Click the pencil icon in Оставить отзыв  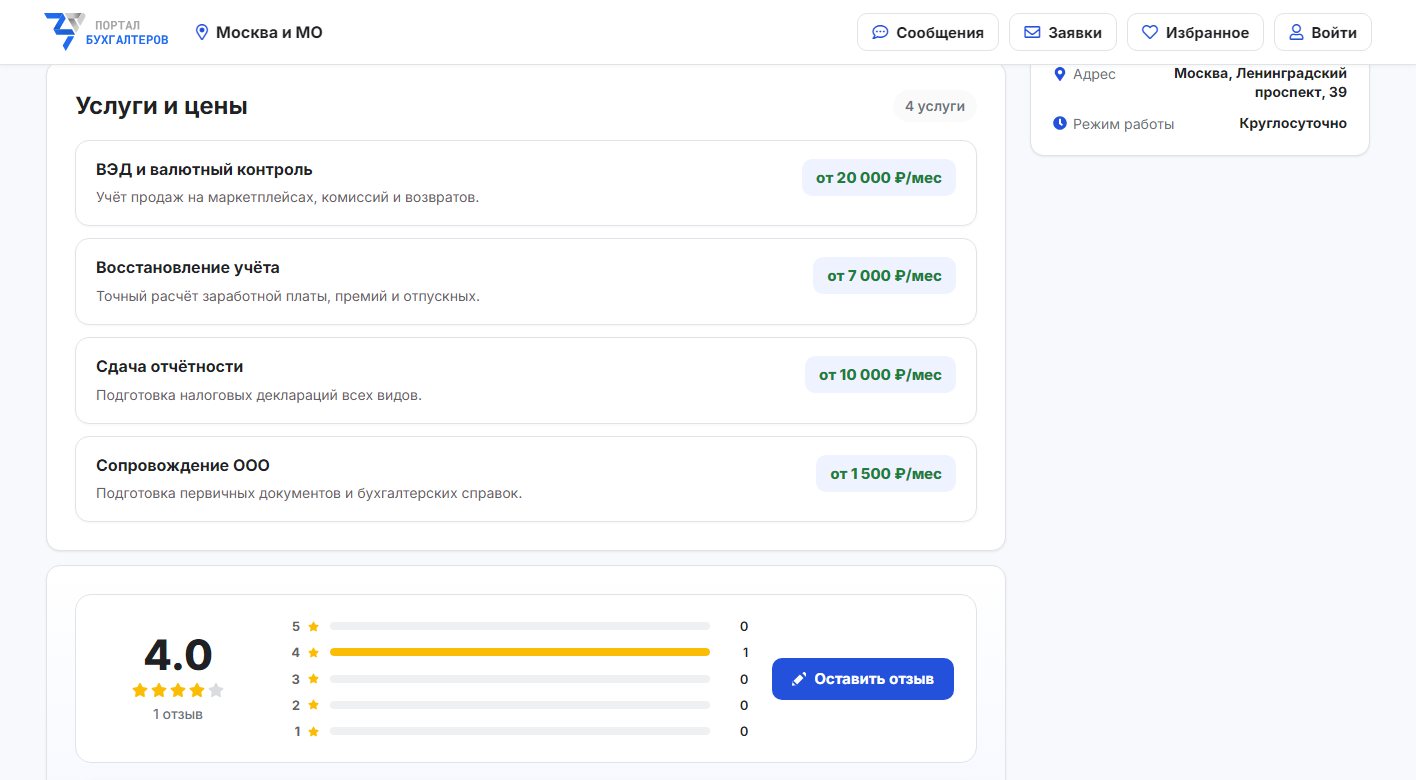pyautogui.click(x=798, y=679)
